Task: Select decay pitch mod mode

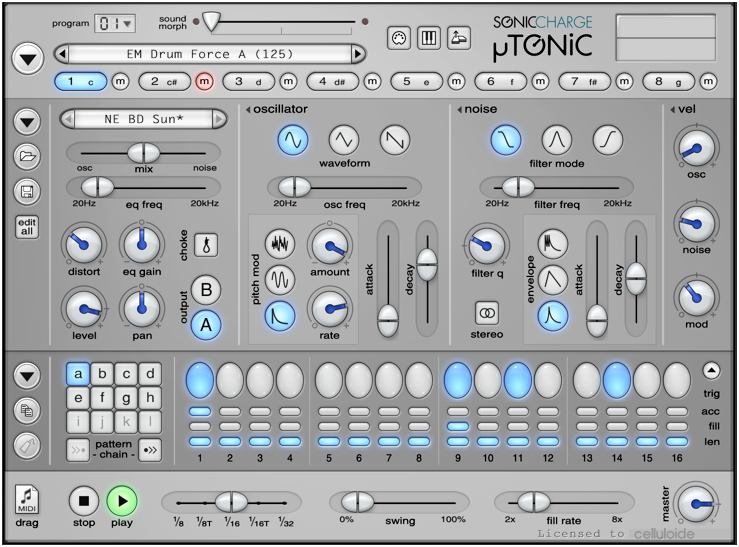Action: 280,316
